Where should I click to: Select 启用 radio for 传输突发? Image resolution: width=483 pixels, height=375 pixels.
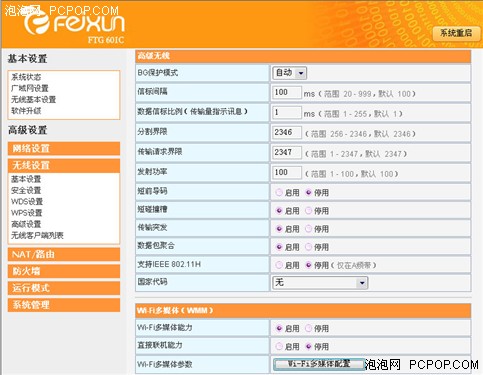279,229
